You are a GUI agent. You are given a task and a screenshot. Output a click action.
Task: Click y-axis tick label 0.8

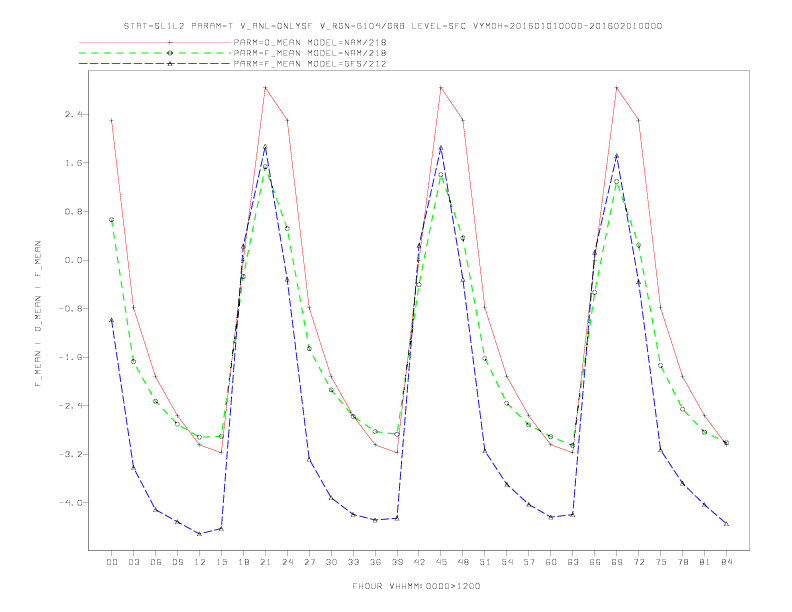coord(73,211)
